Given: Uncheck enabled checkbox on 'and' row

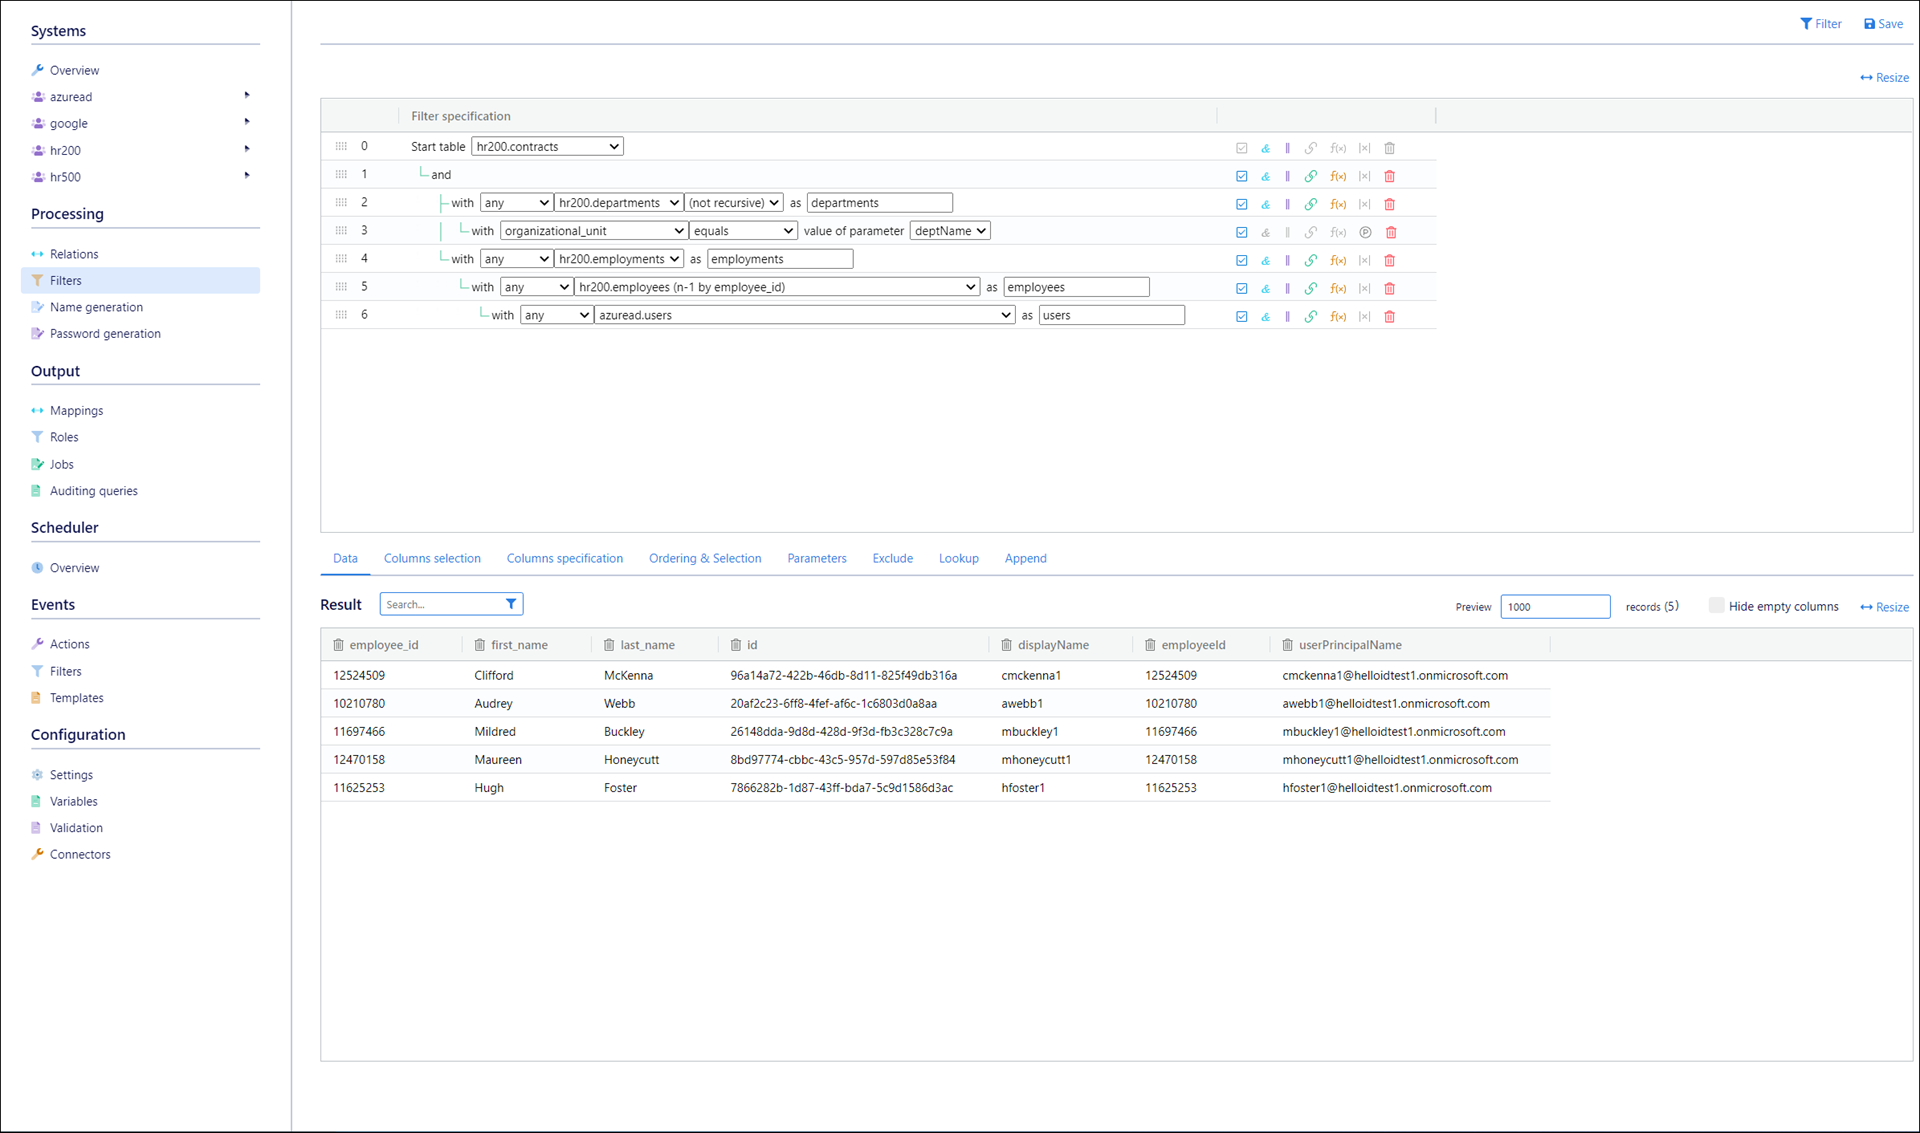Looking at the screenshot, I should (x=1241, y=176).
